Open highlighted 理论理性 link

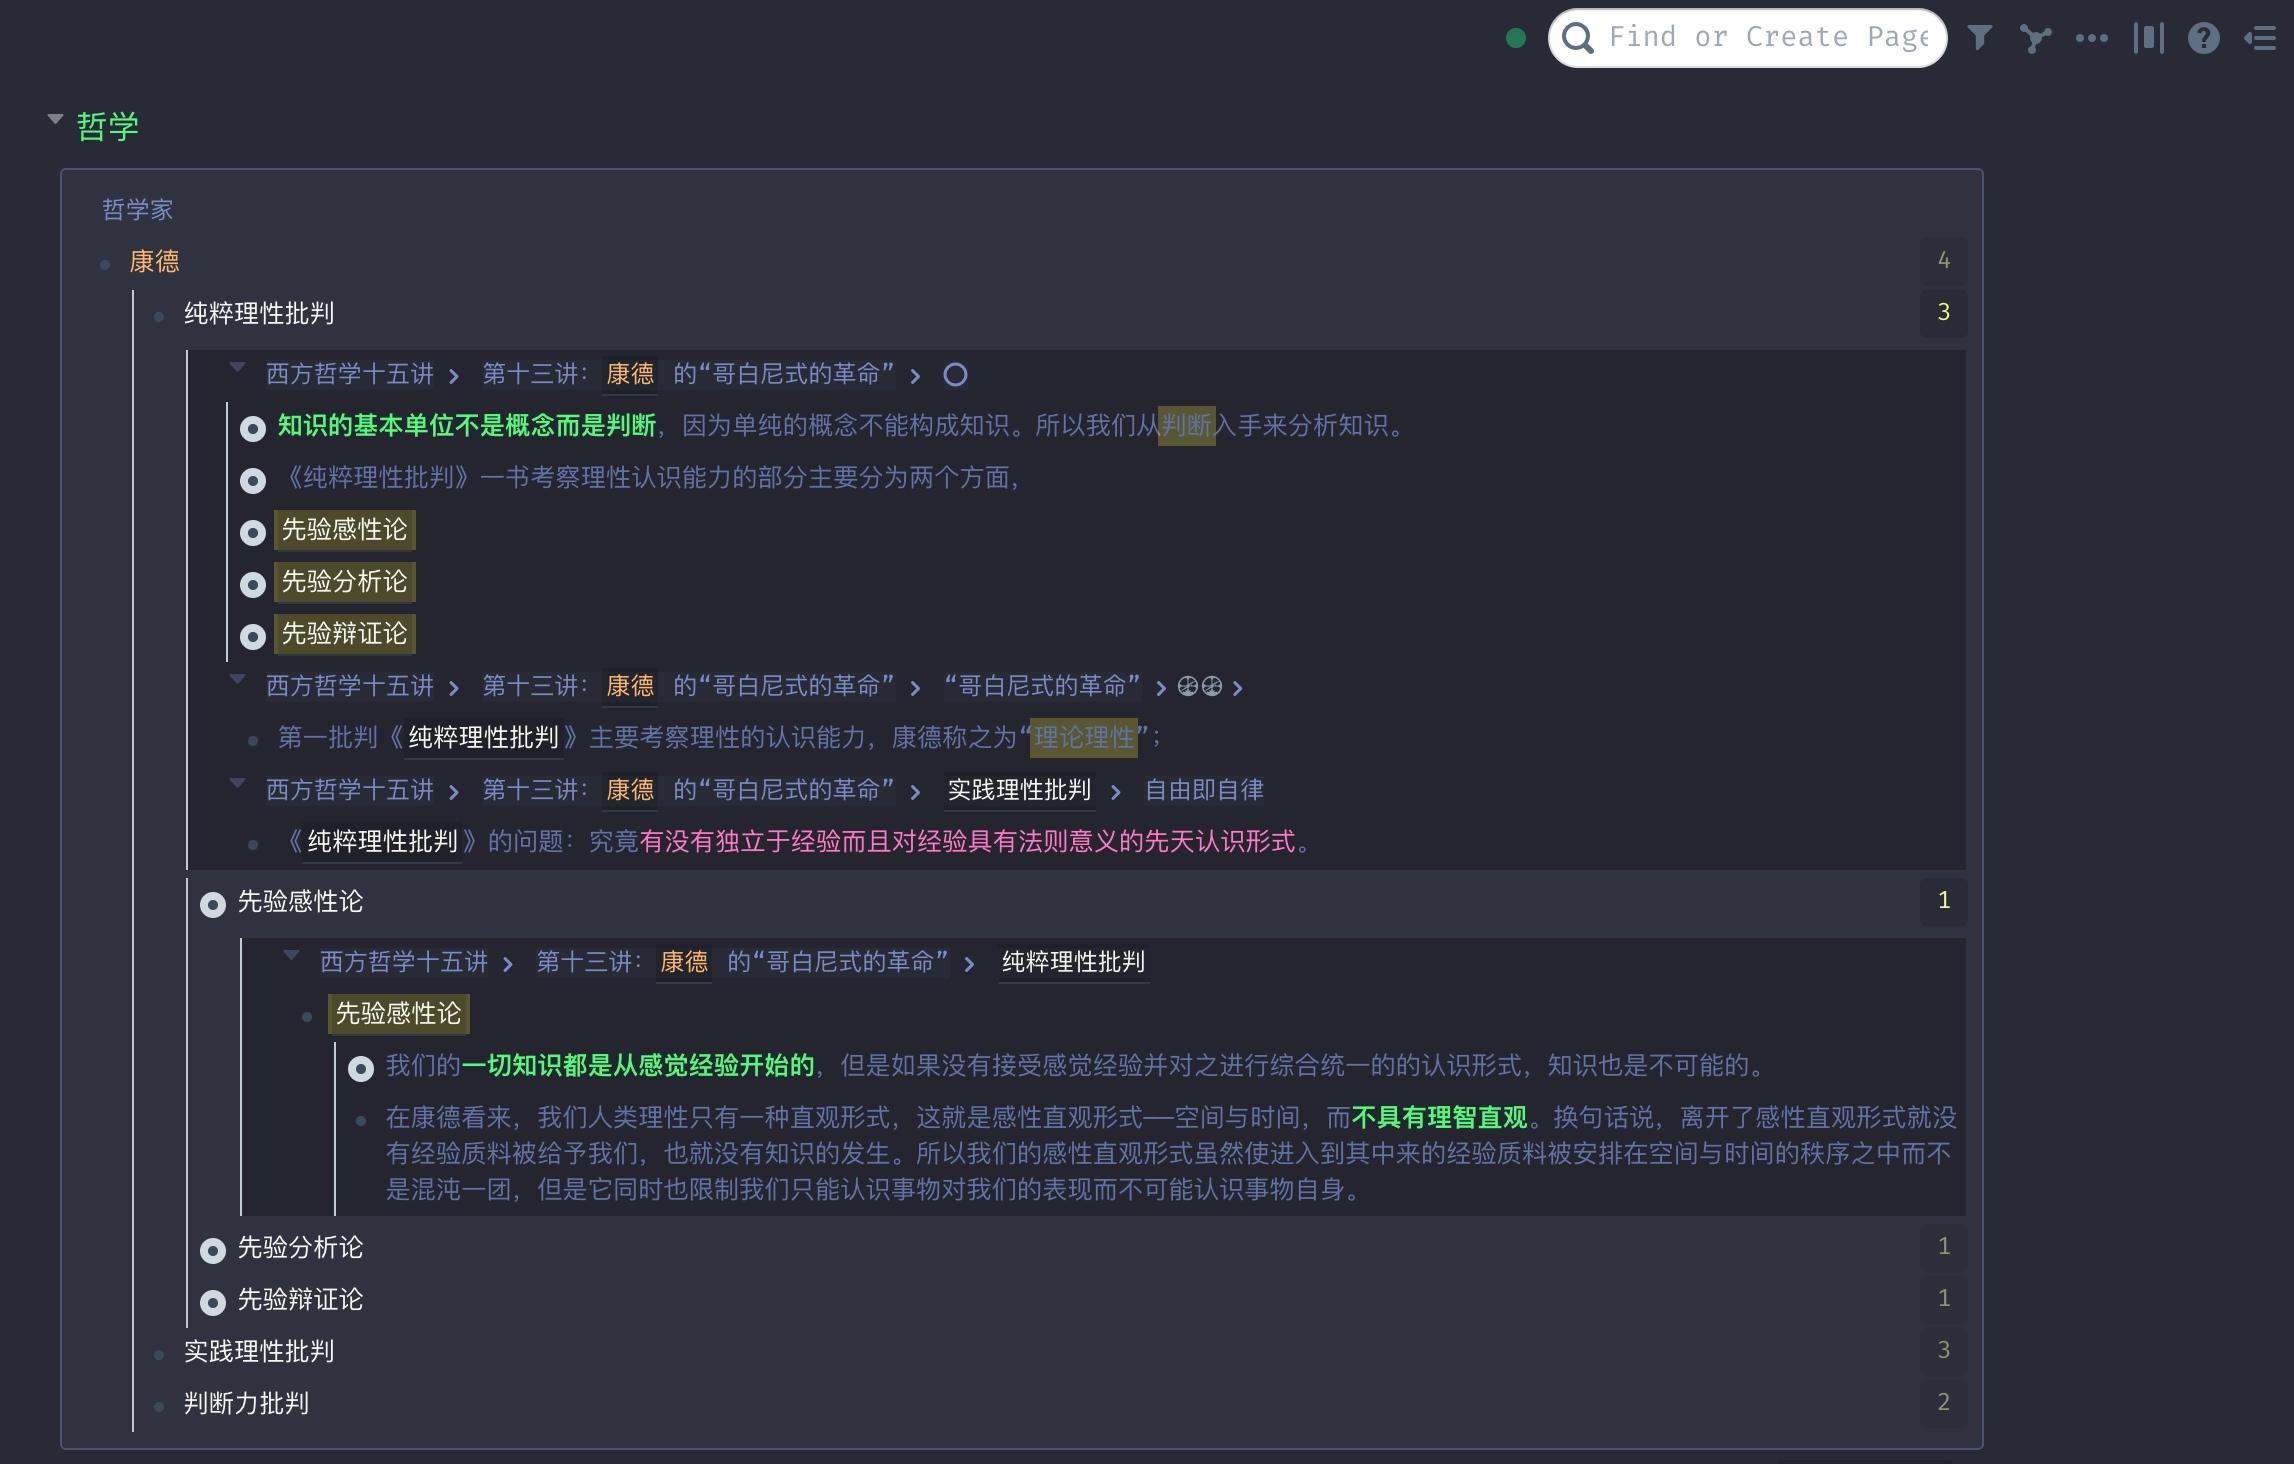(x=1083, y=738)
